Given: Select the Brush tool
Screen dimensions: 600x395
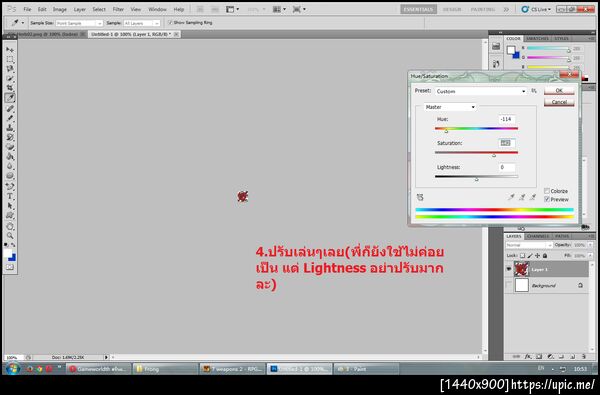Looking at the screenshot, I should [10, 118].
